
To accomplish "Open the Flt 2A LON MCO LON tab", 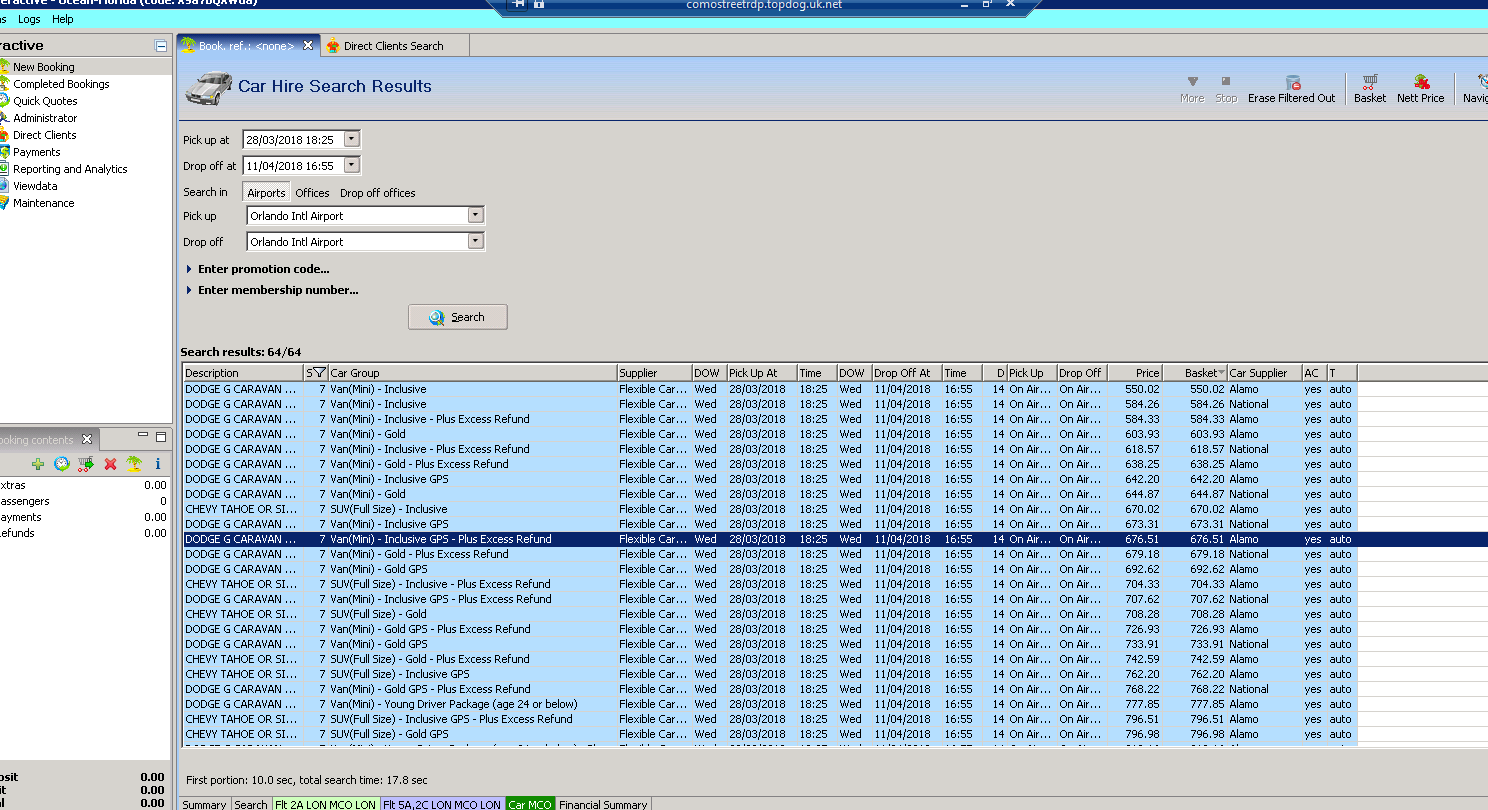I will pos(325,804).
